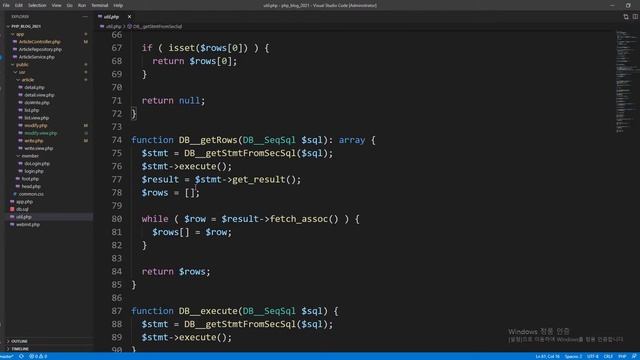The image size is (640, 360).
Task: Open the Terminal menu
Action: [x=100, y=5]
